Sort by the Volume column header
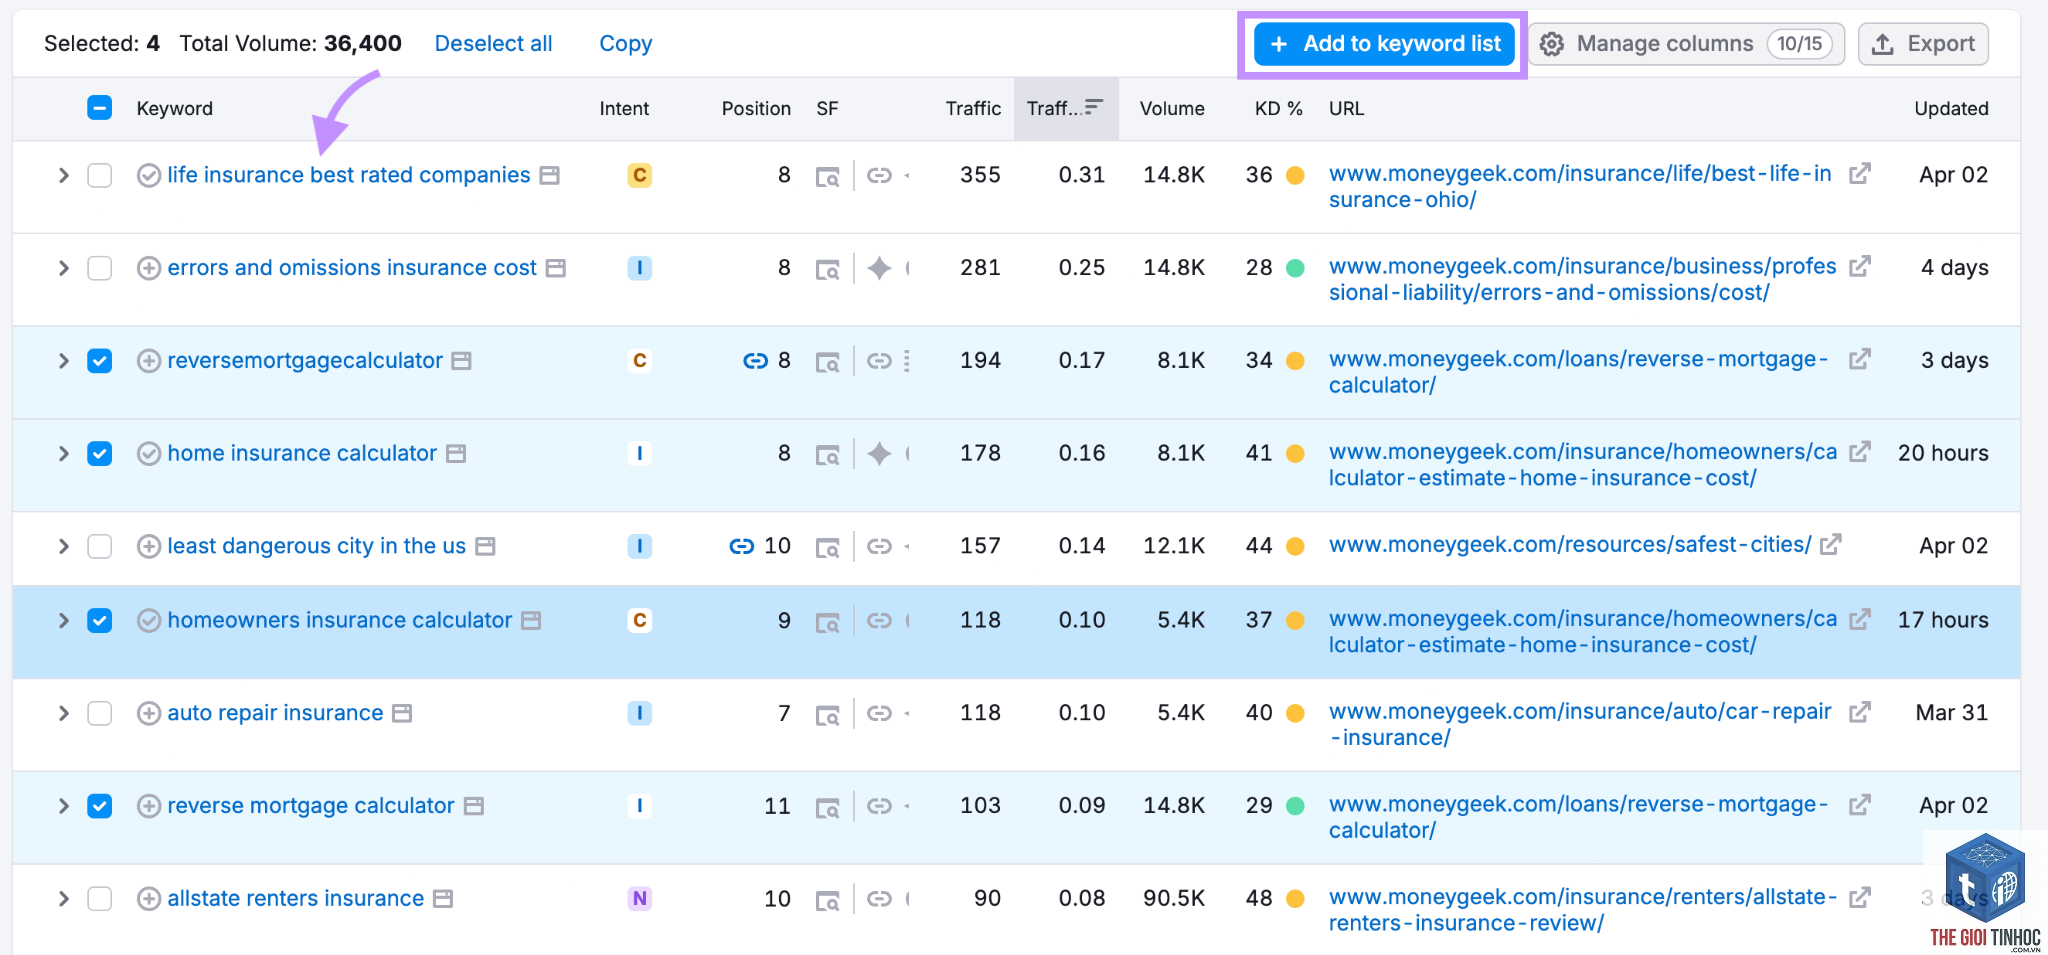This screenshot has width=2048, height=955. point(1172,108)
